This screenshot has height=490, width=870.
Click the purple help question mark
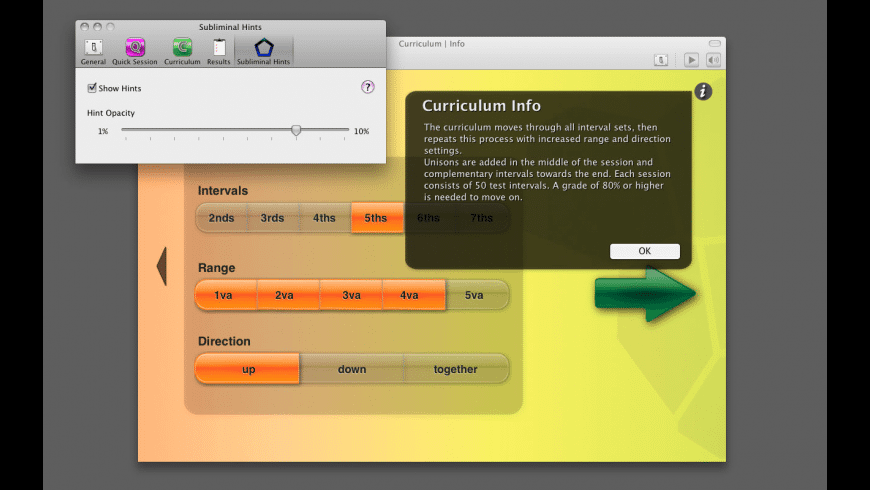coord(367,88)
